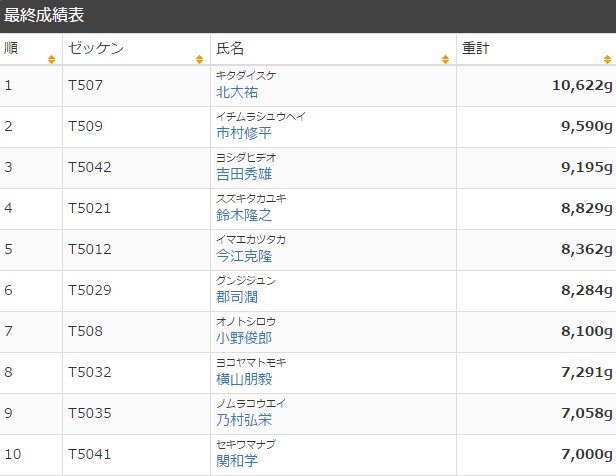Click sort arrows in 順 column header
616x476 pixels.
point(51,60)
